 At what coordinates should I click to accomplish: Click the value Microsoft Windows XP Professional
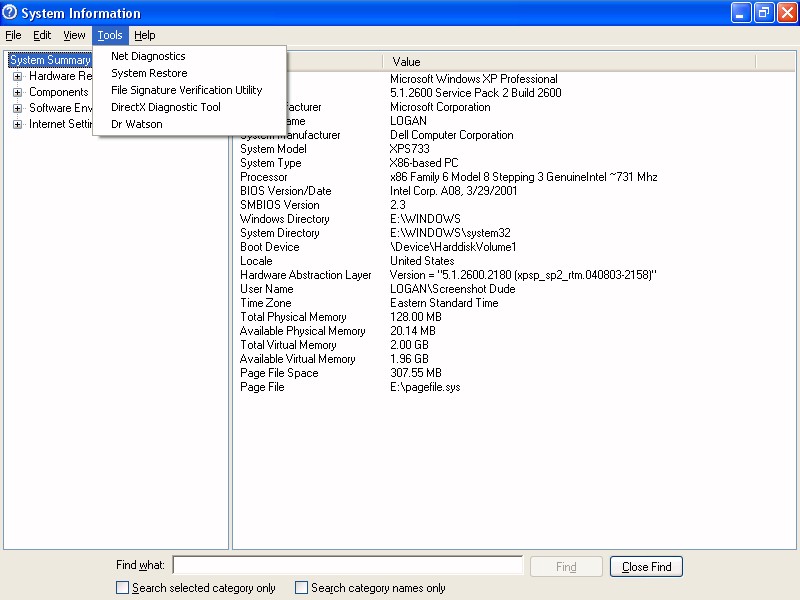[x=474, y=79]
